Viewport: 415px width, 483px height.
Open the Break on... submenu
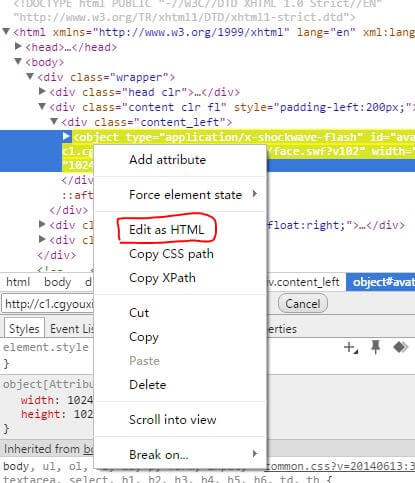[x=180, y=454]
